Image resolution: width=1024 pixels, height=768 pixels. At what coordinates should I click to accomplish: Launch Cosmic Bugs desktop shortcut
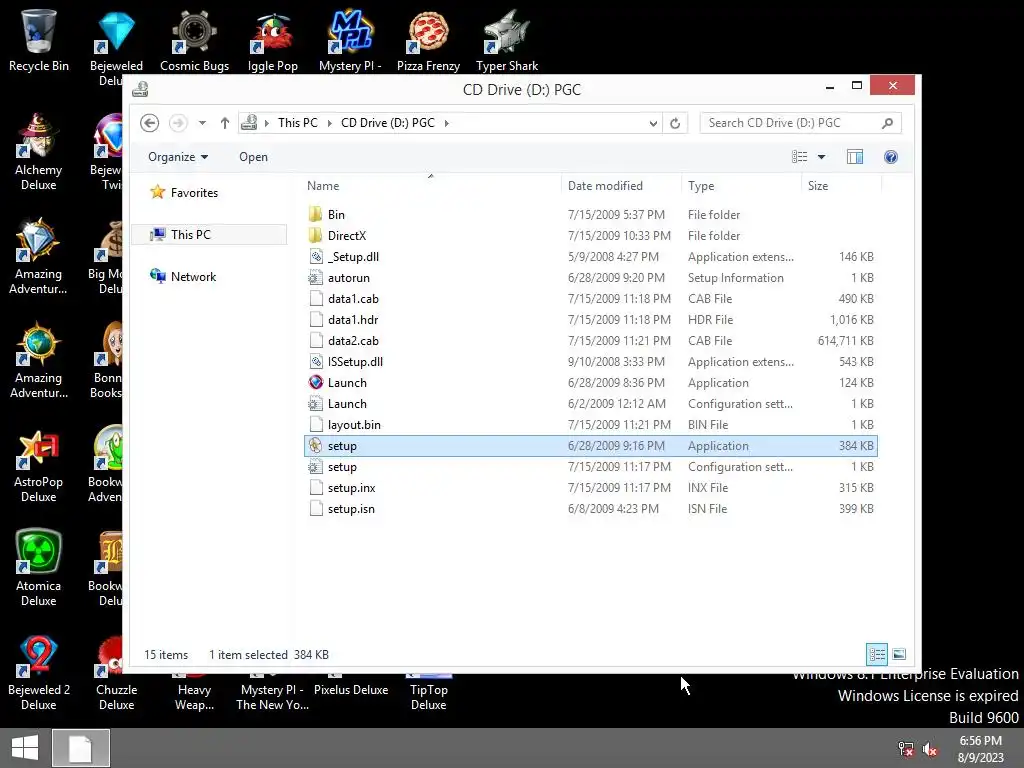click(194, 40)
